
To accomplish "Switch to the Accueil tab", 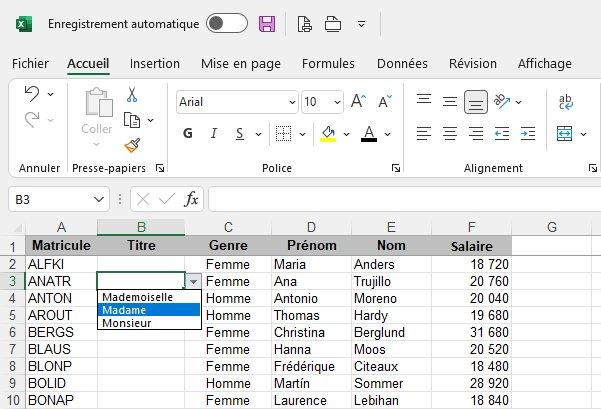I will pyautogui.click(x=88, y=64).
